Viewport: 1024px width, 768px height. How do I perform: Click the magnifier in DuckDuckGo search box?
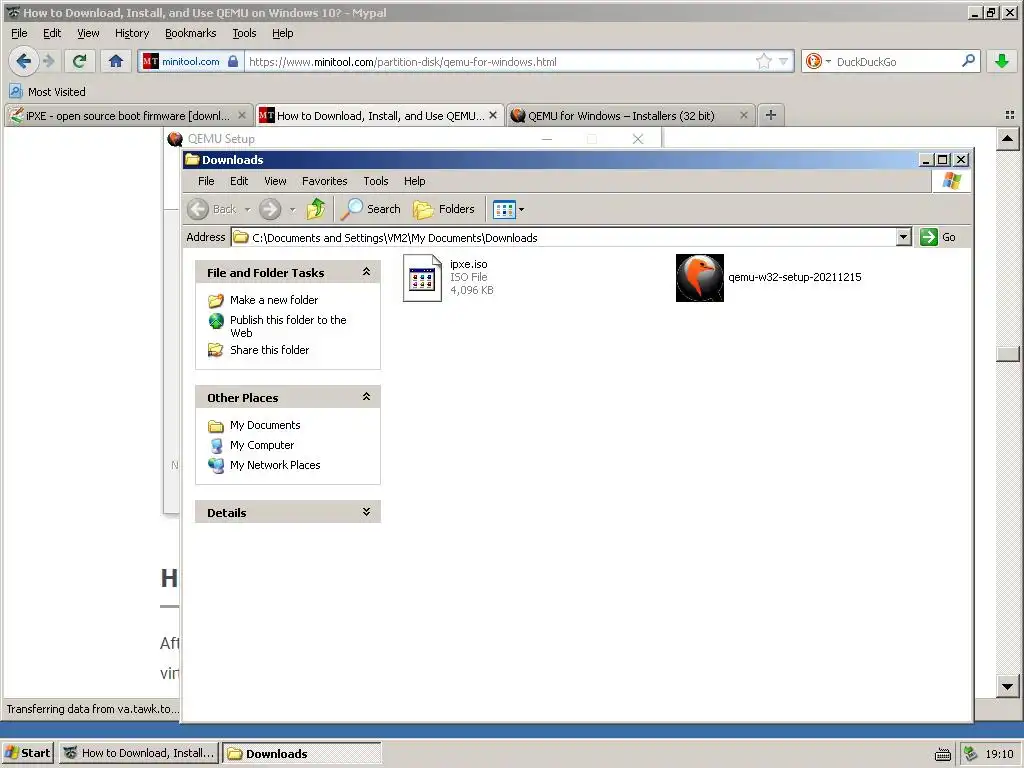pyautogui.click(x=968, y=61)
